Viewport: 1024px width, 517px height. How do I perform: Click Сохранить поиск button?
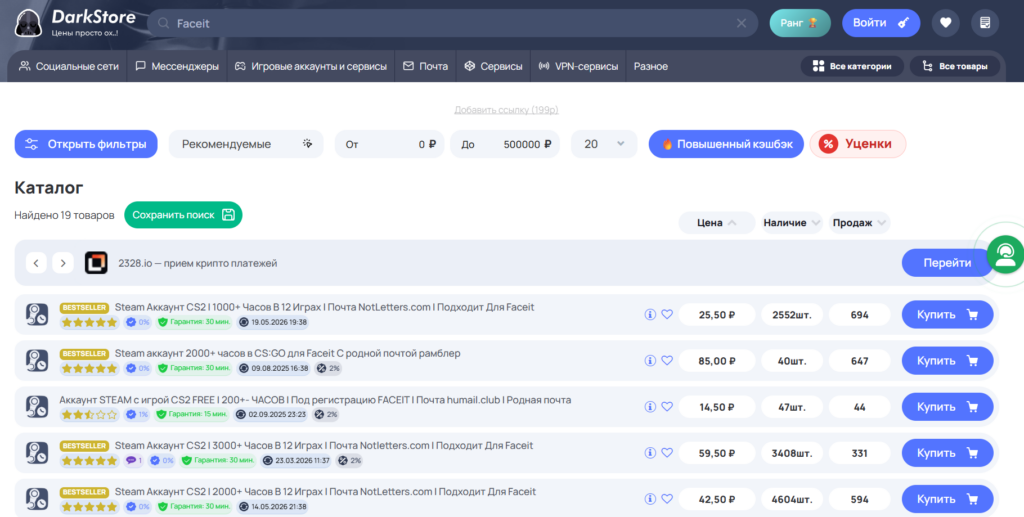pyautogui.click(x=184, y=215)
